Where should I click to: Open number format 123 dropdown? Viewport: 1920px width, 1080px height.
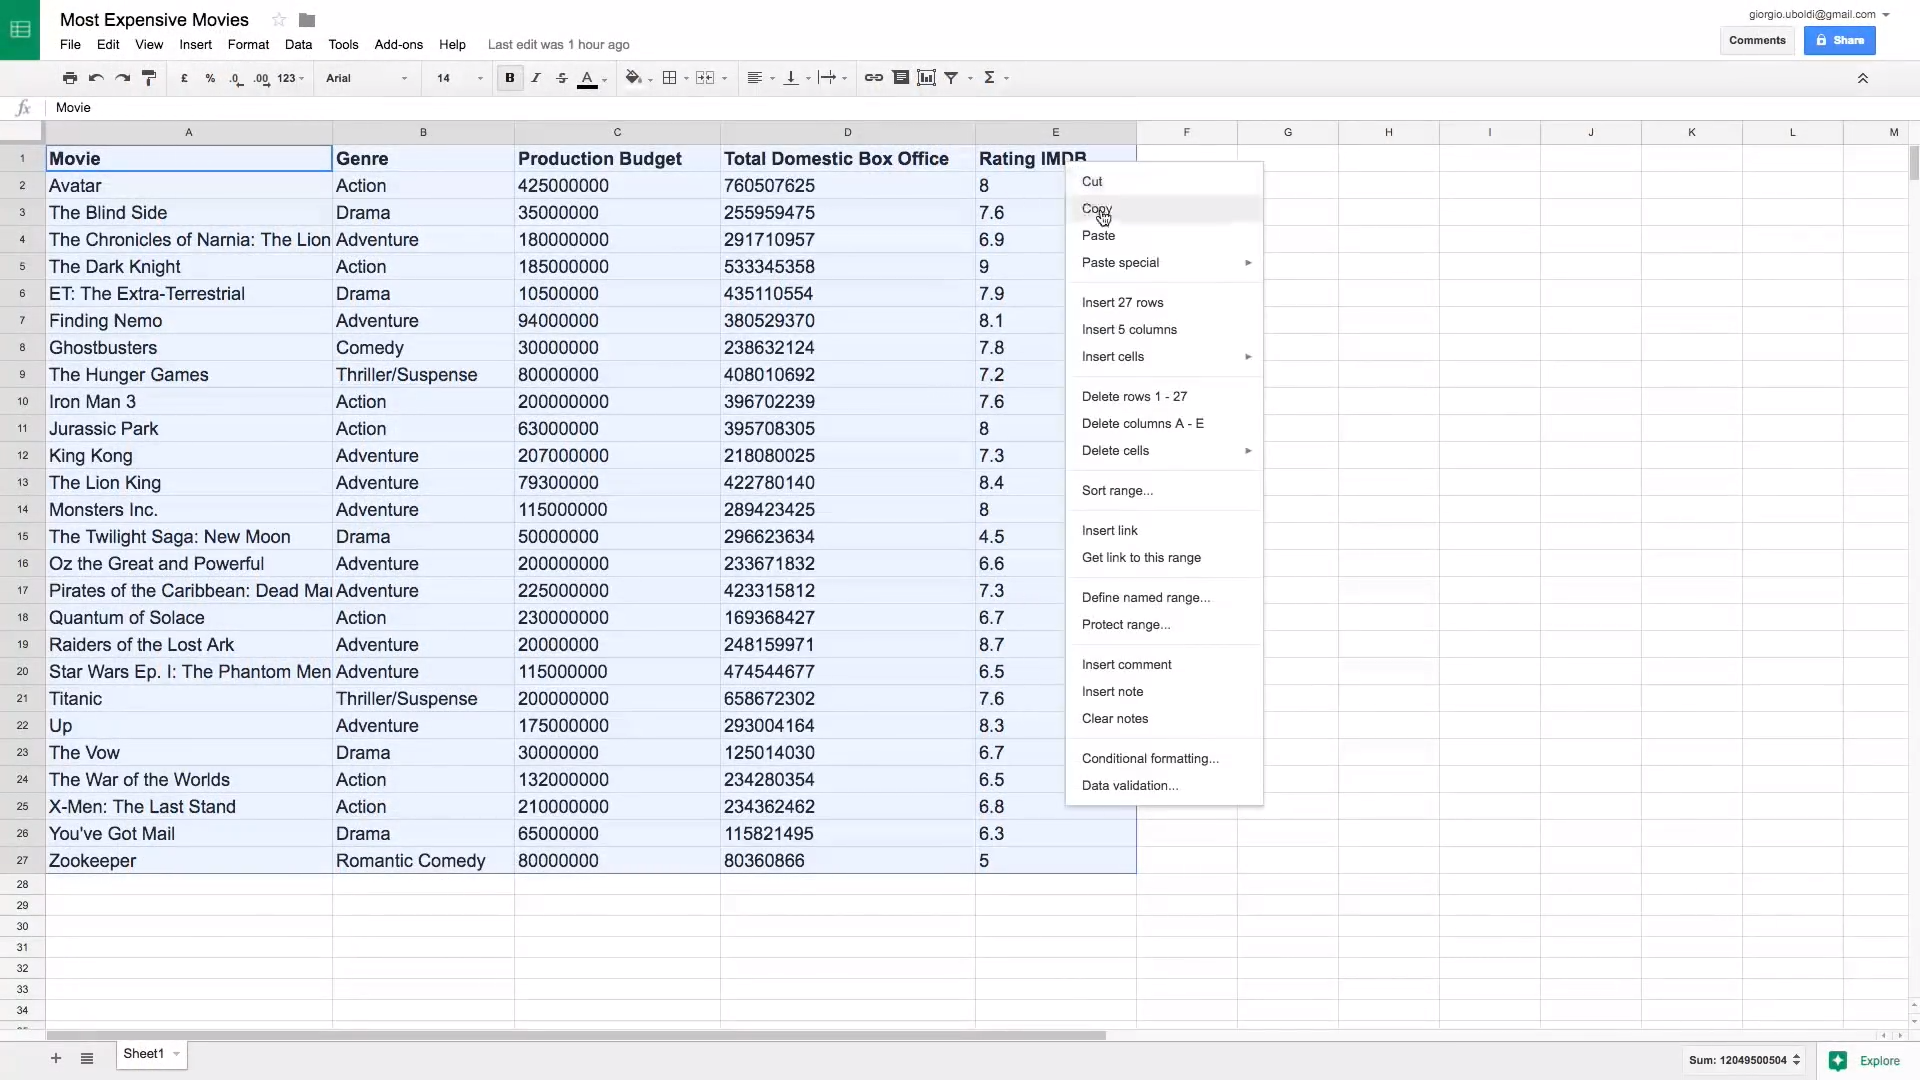tap(291, 78)
